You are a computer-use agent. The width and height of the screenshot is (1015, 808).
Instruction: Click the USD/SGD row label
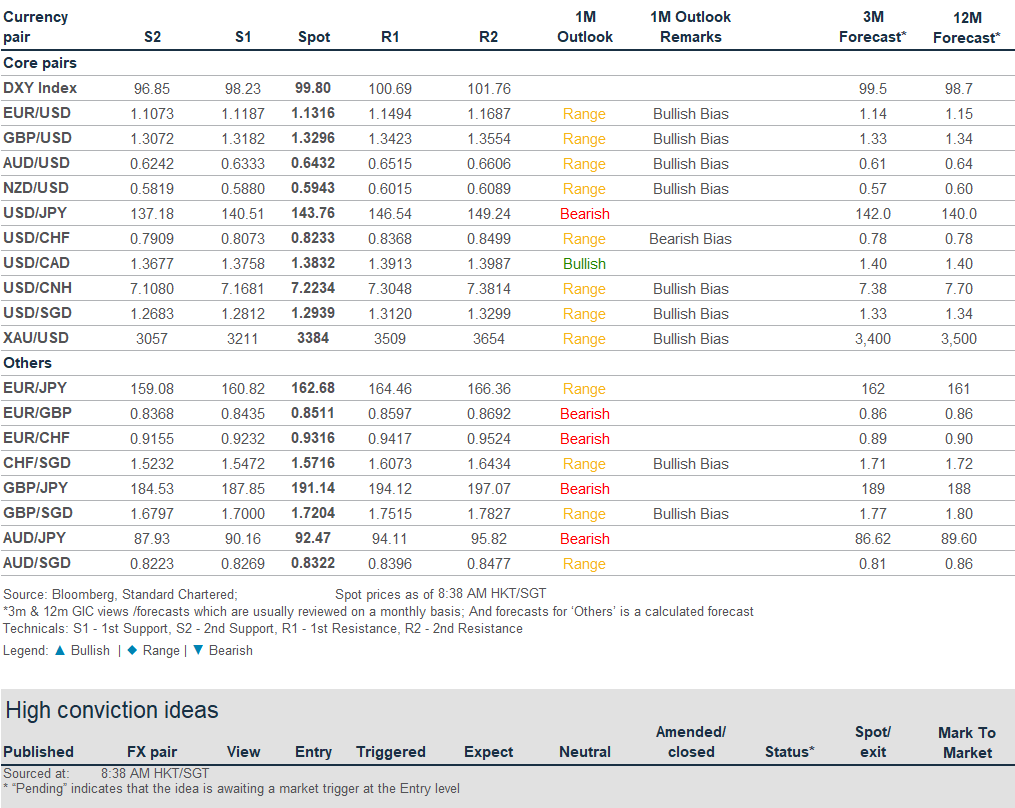pyautogui.click(x=37, y=313)
